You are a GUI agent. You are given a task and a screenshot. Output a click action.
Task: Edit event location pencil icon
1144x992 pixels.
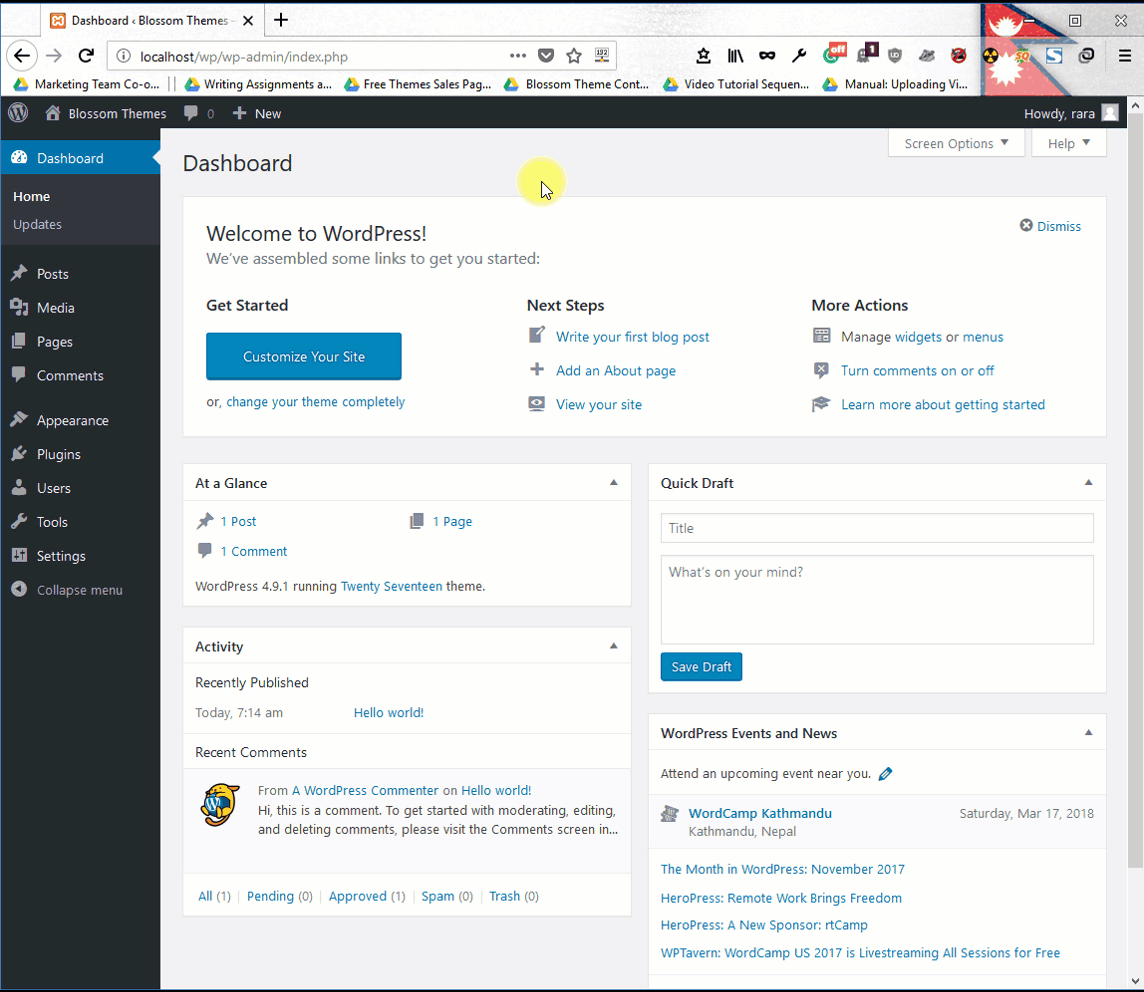coord(886,774)
